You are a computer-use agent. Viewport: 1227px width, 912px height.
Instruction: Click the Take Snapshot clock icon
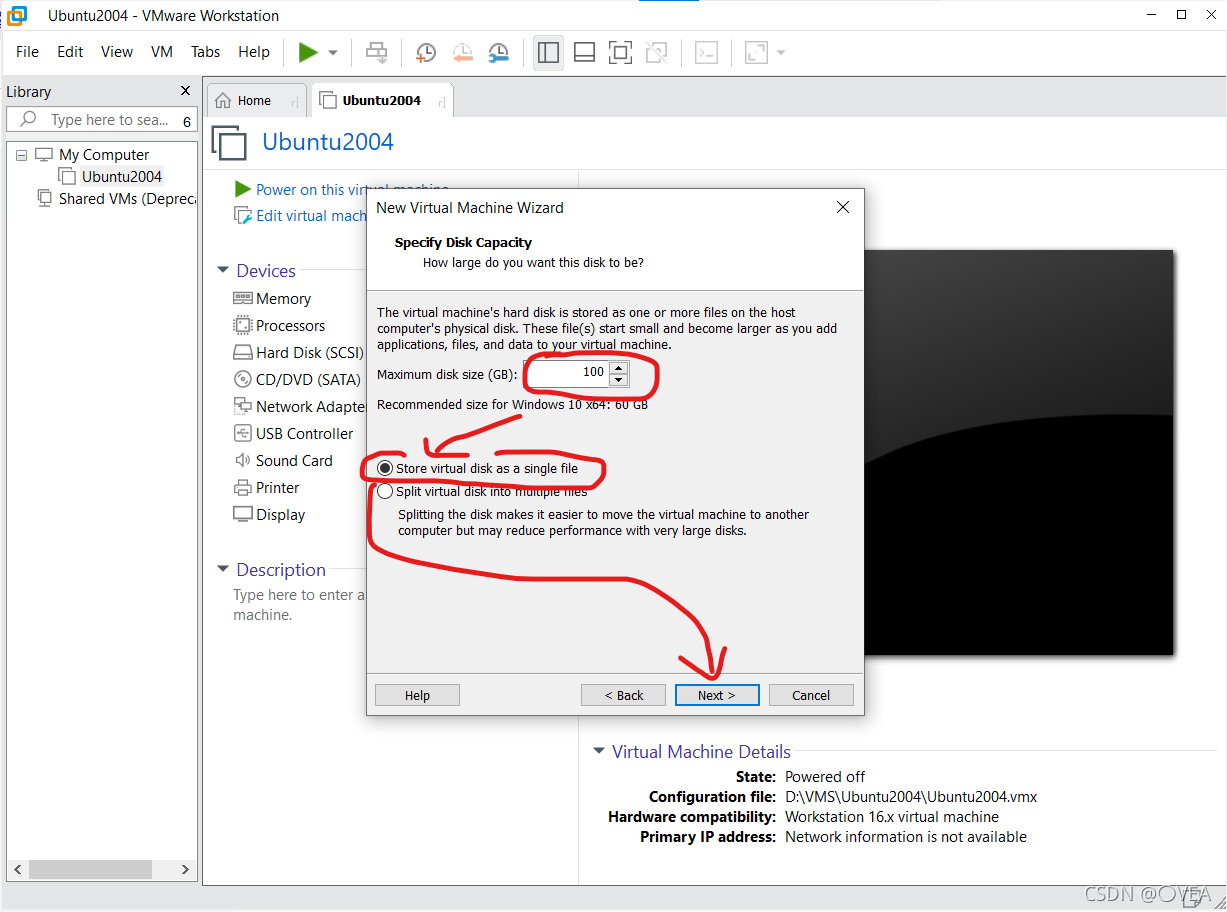426,52
